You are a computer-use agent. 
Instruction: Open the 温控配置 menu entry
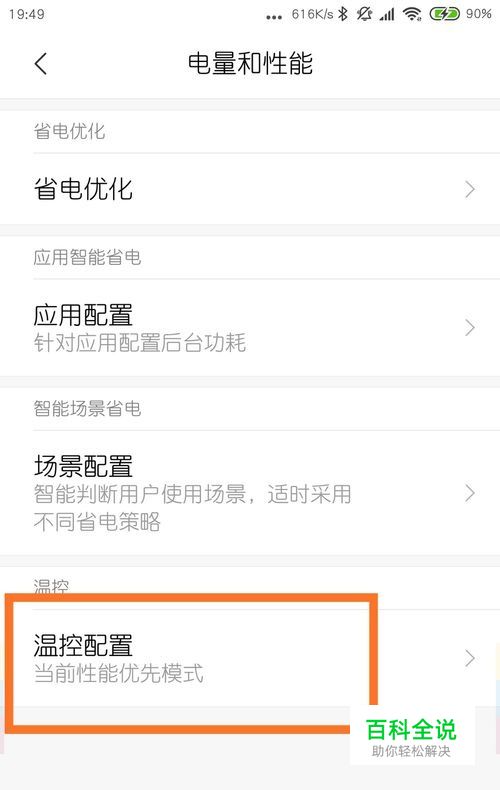tap(250, 658)
